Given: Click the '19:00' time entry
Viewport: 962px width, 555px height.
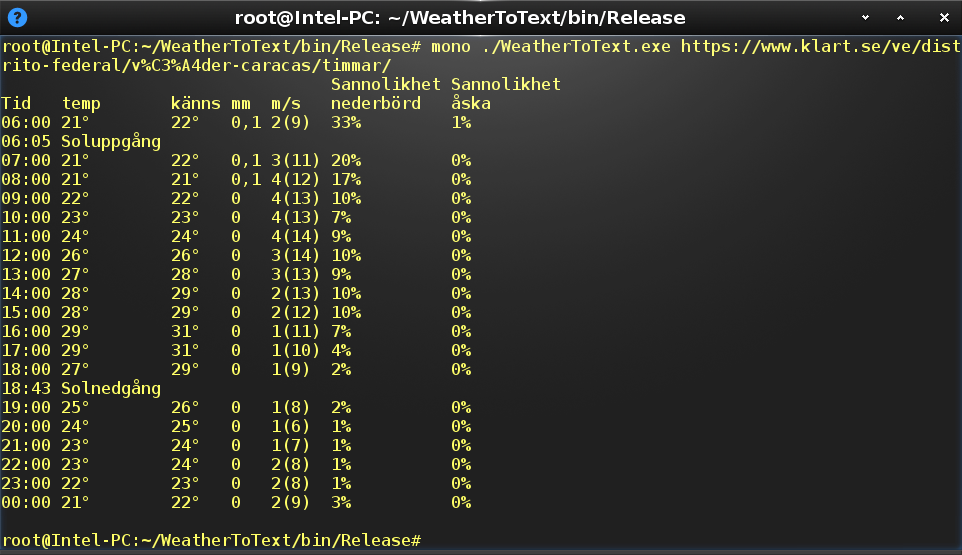Looking at the screenshot, I should [x=26, y=408].
